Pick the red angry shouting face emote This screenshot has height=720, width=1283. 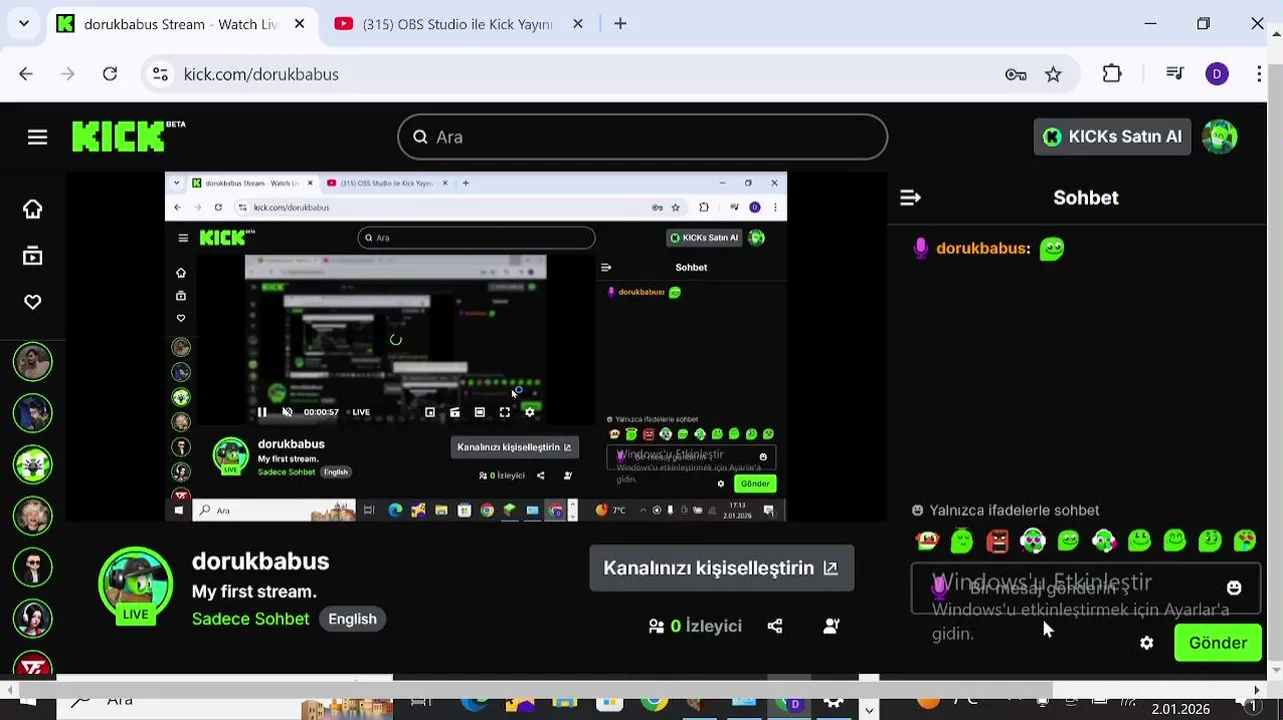998,541
